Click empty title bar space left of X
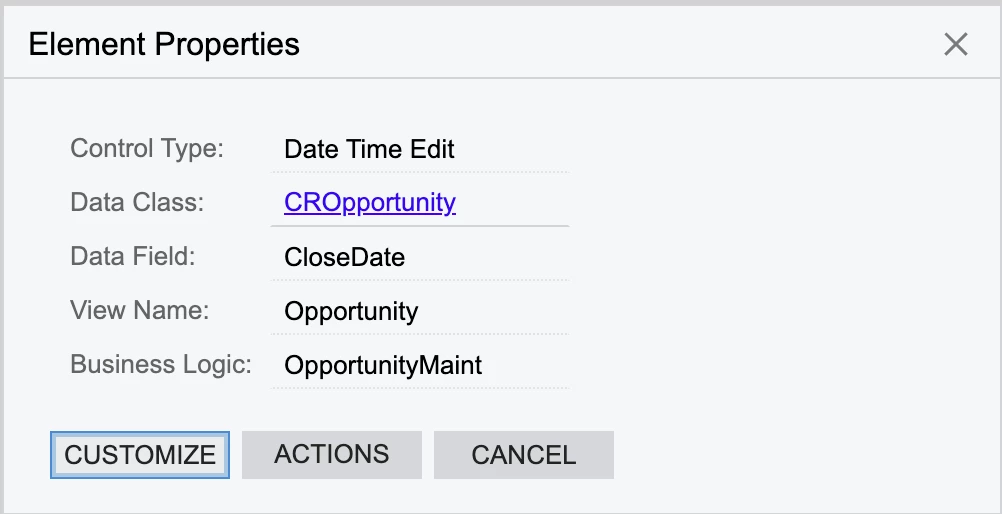The height and width of the screenshot is (514, 1002). point(620,44)
